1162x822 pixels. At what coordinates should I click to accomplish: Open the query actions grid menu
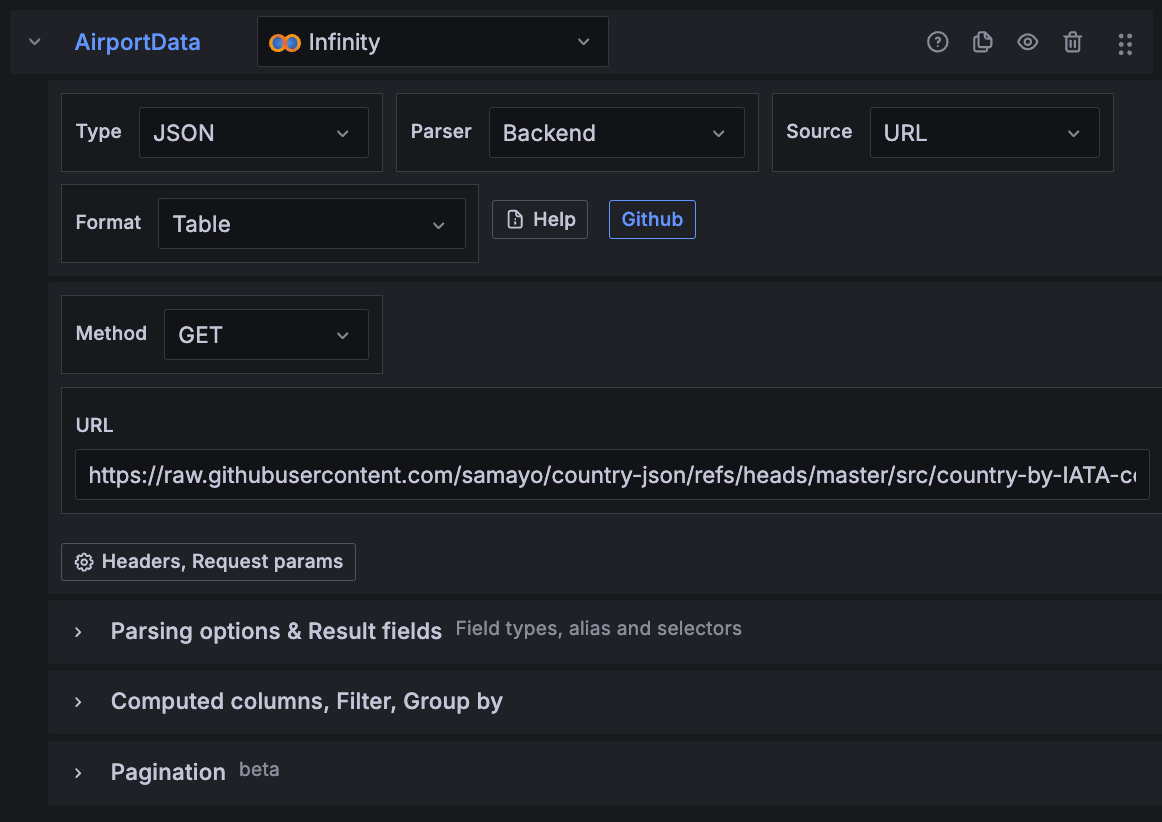coord(1125,43)
